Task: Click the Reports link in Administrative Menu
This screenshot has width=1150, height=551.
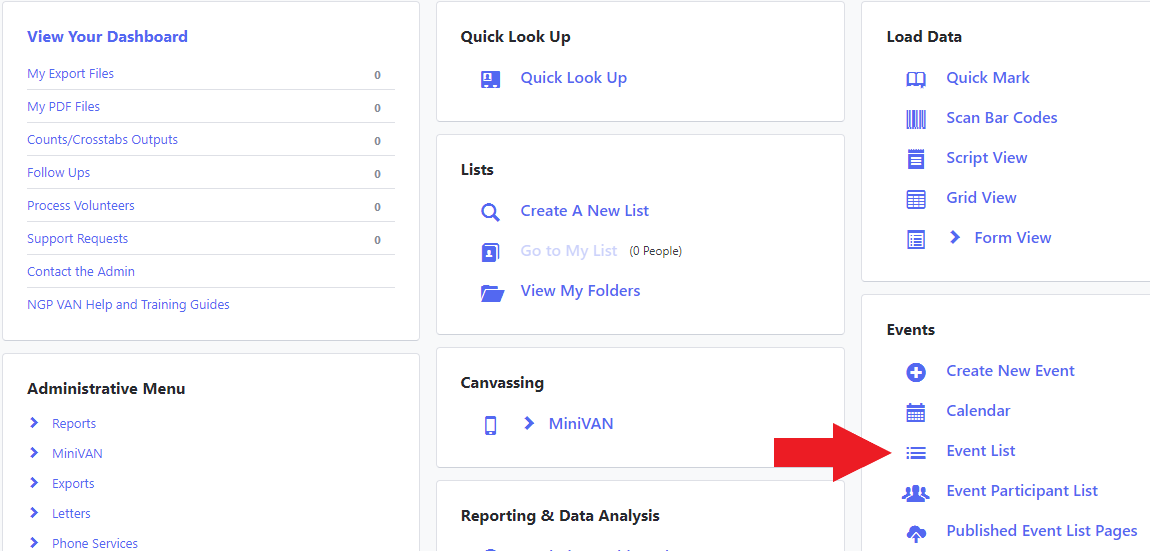Action: pos(74,423)
